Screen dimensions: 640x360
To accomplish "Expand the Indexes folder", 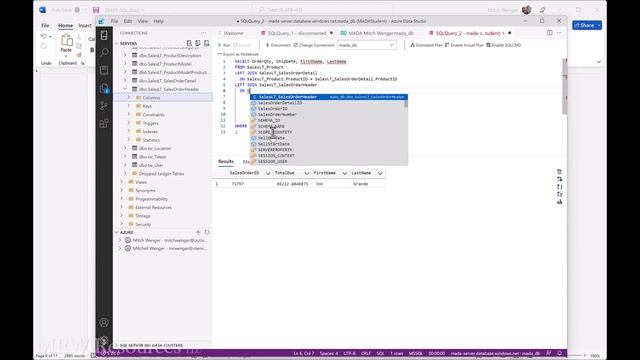I will 129,131.
